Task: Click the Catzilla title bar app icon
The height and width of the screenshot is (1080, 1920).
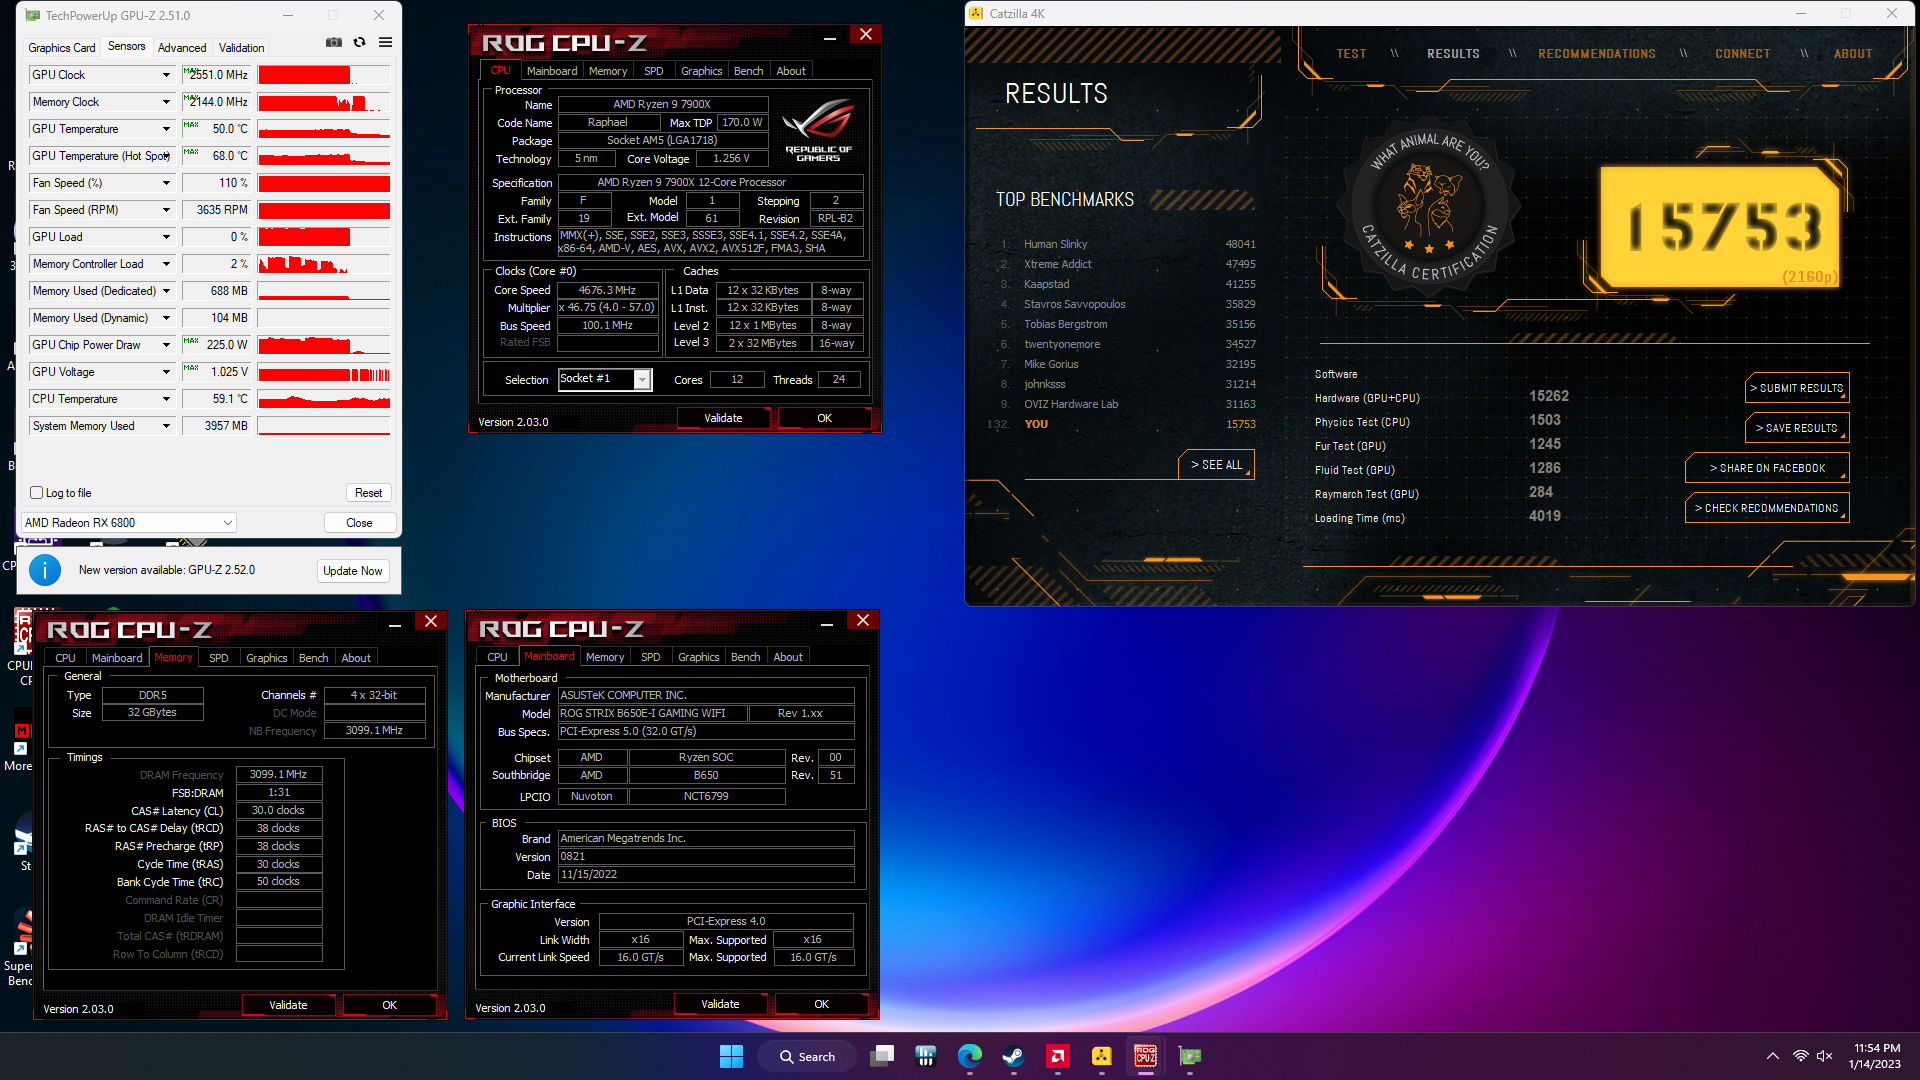Action: point(977,14)
